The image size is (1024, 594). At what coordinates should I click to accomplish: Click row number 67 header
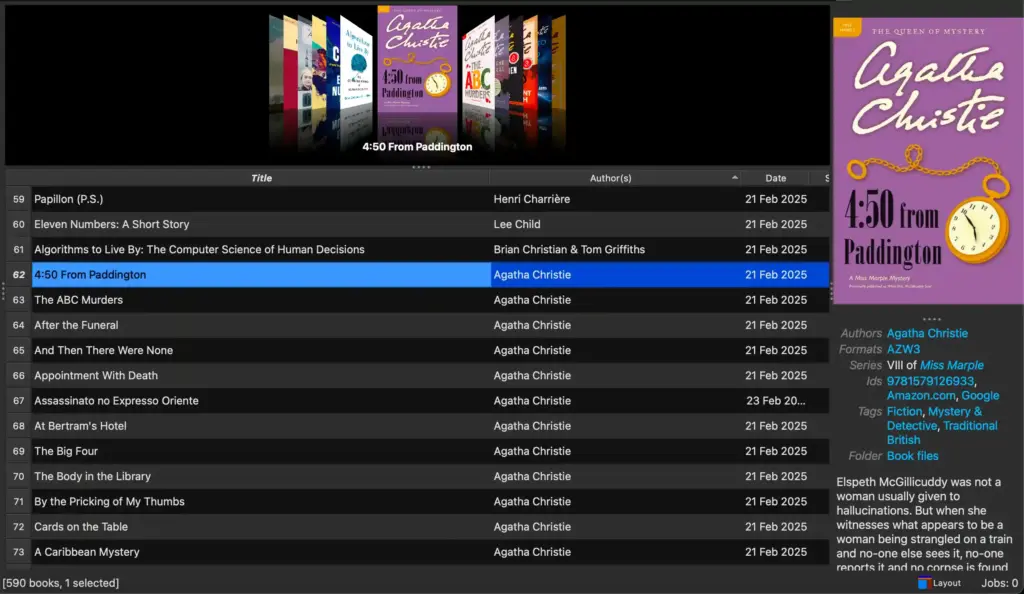(x=19, y=401)
